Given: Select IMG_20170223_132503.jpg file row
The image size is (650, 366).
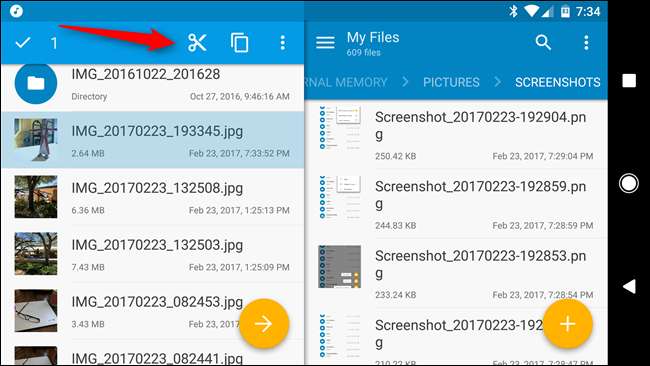Looking at the screenshot, I should point(152,254).
